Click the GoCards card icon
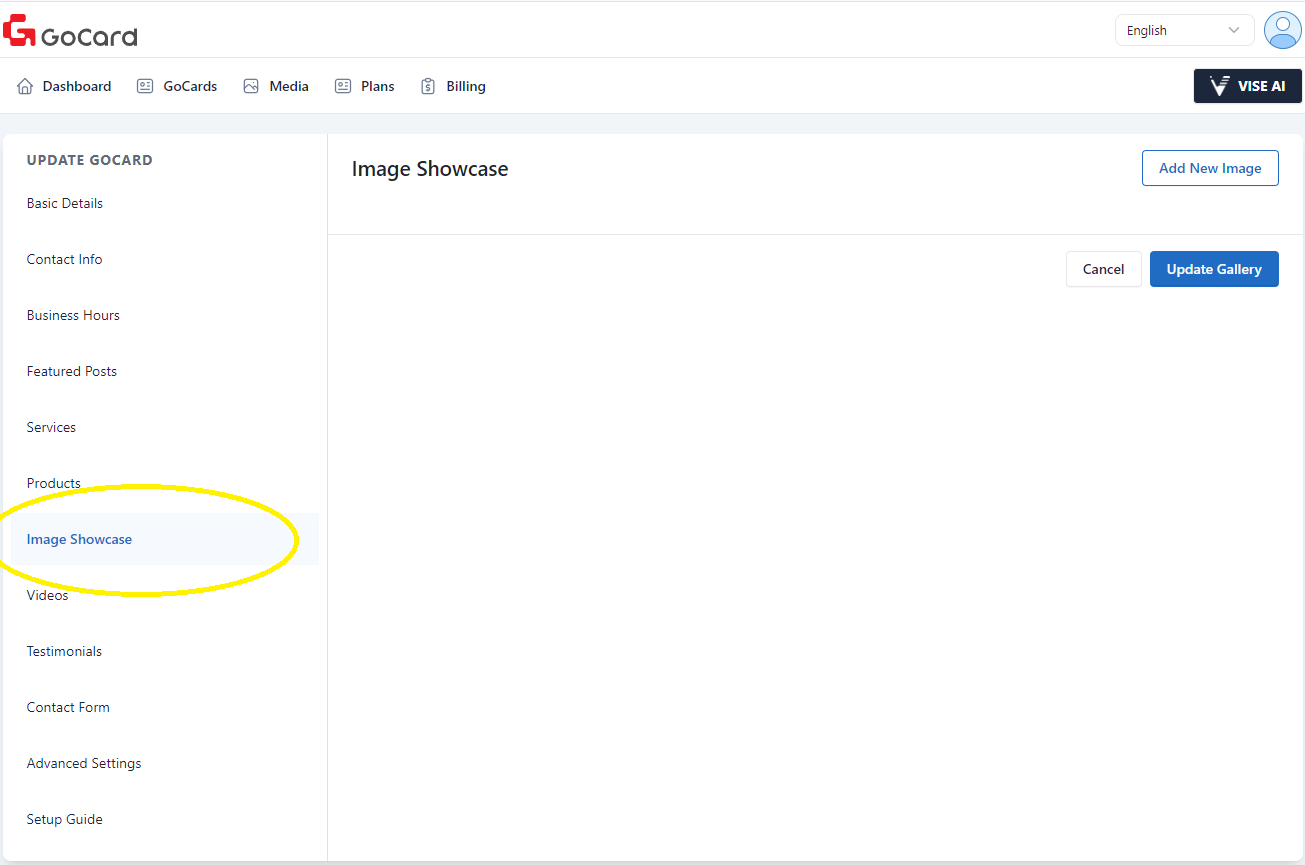The height and width of the screenshot is (865, 1305). click(x=145, y=87)
